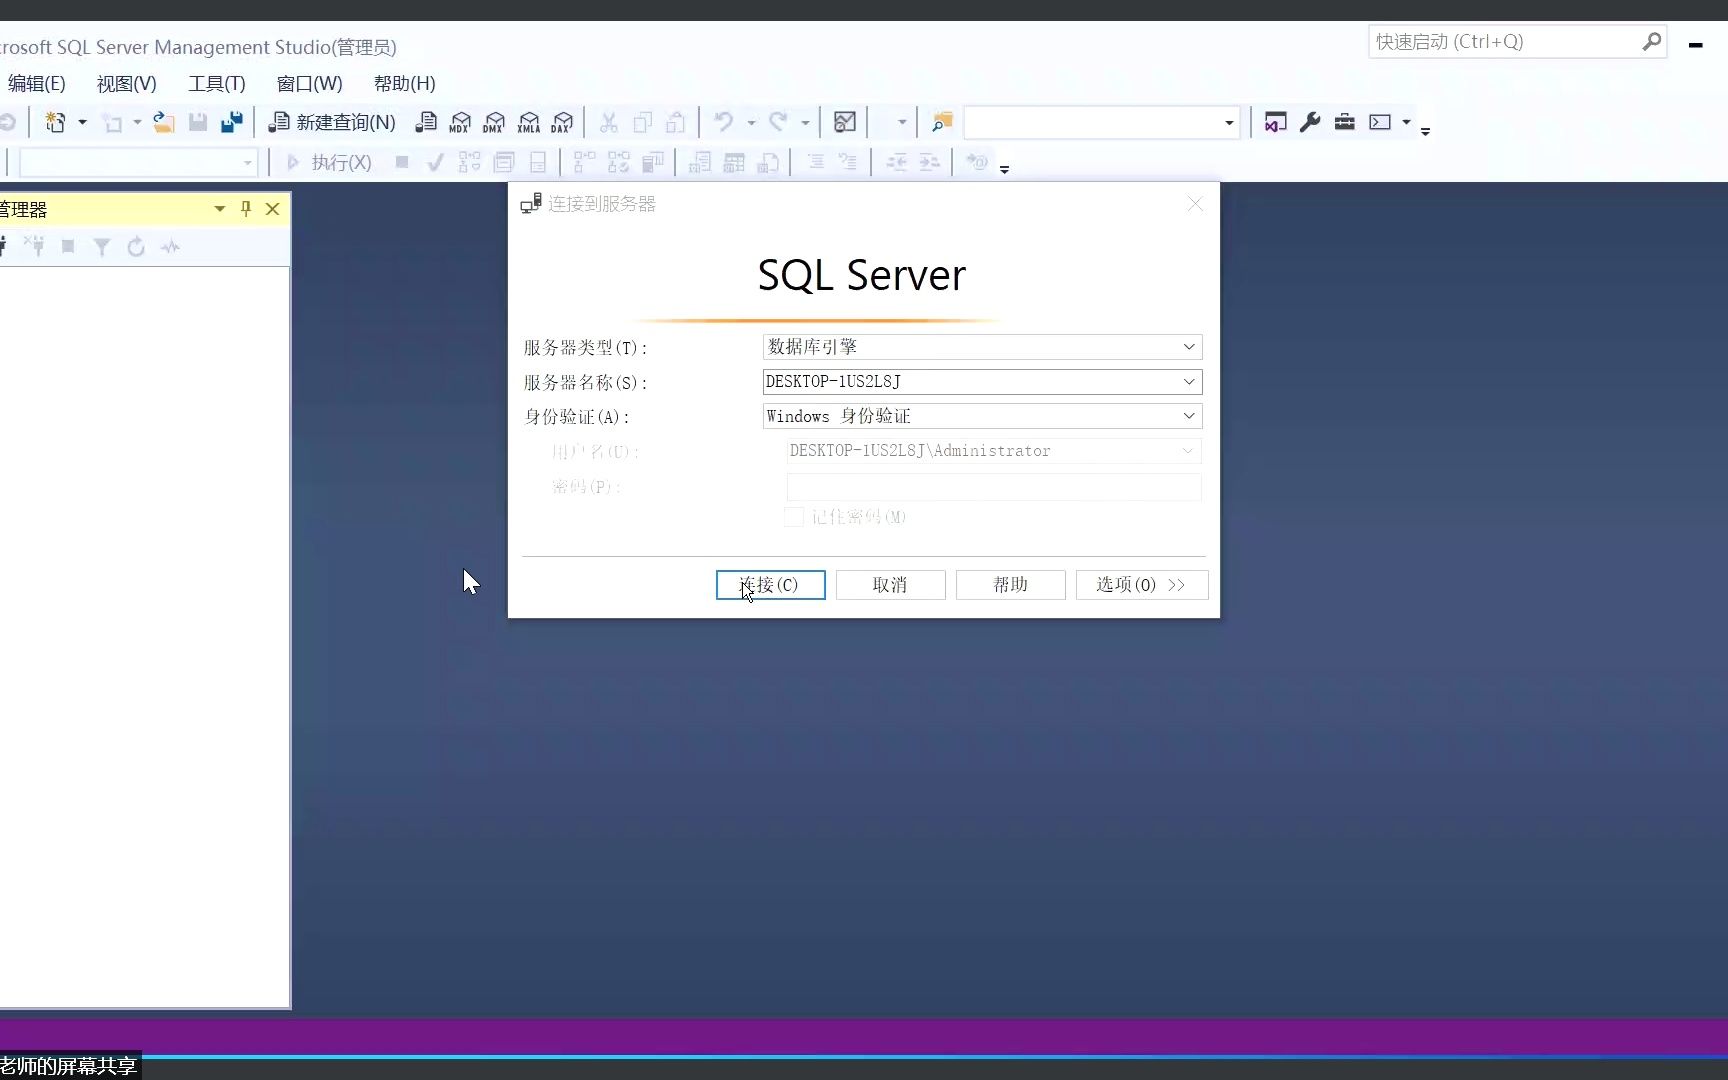Viewport: 1728px width, 1080px height.
Task: Click the Redo arrow icon
Action: pos(778,122)
